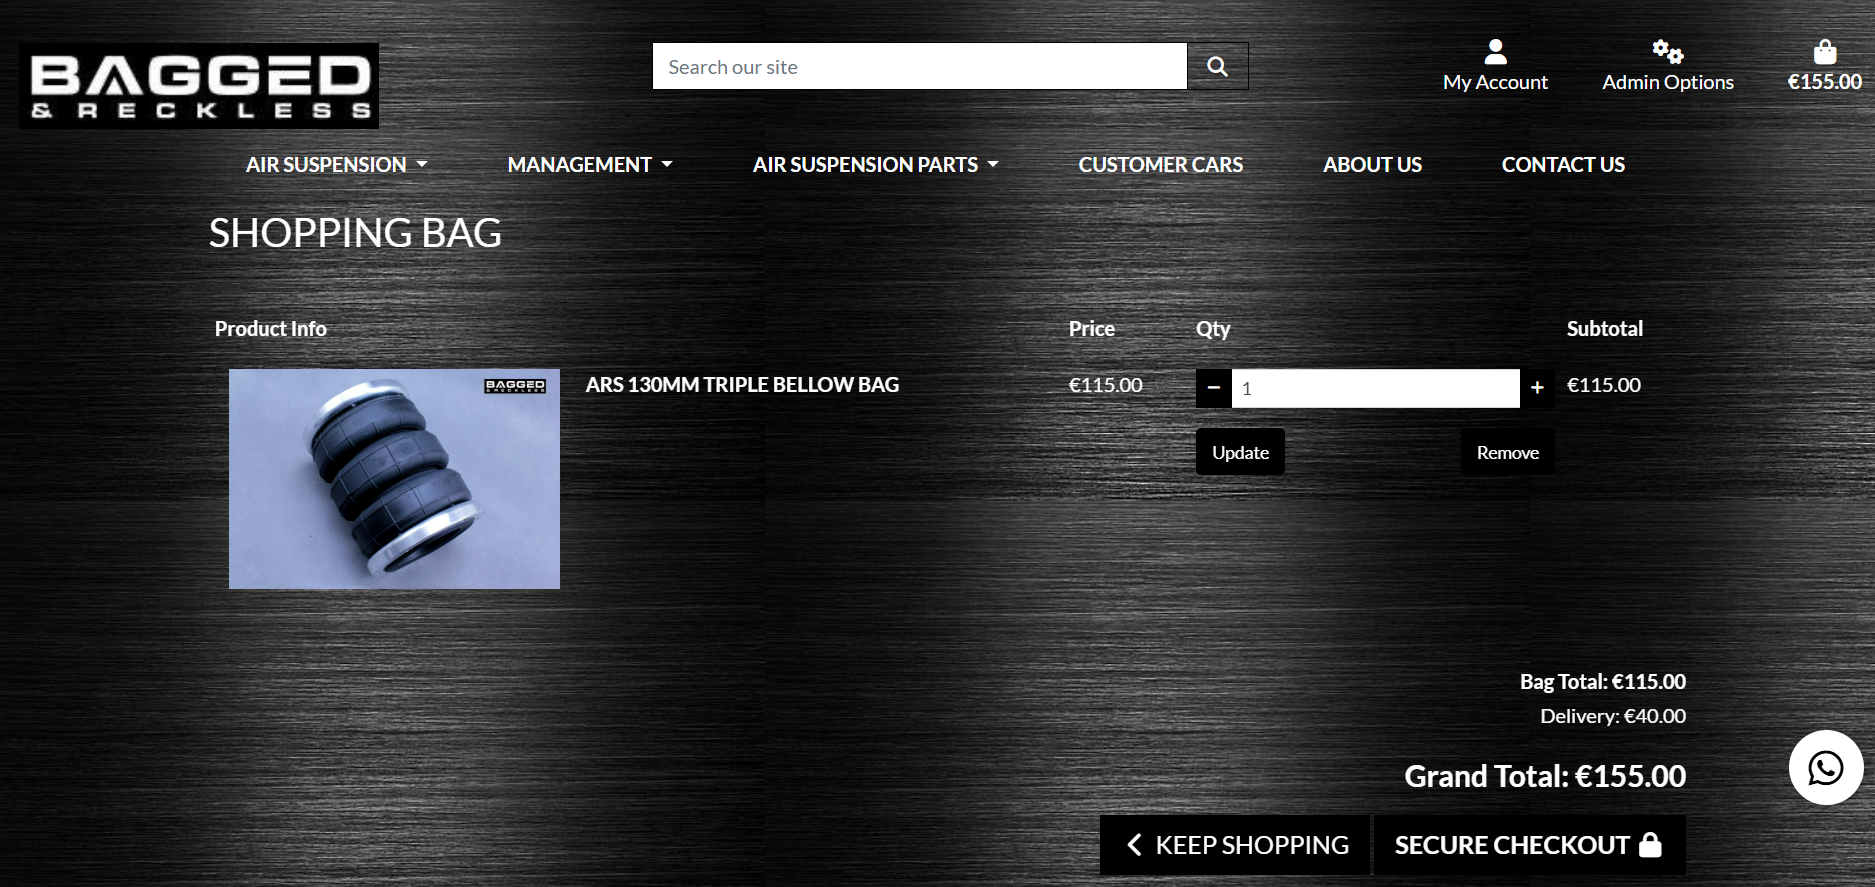Open the WhatsApp chat bubble
This screenshot has width=1875, height=887.
pos(1825,767)
